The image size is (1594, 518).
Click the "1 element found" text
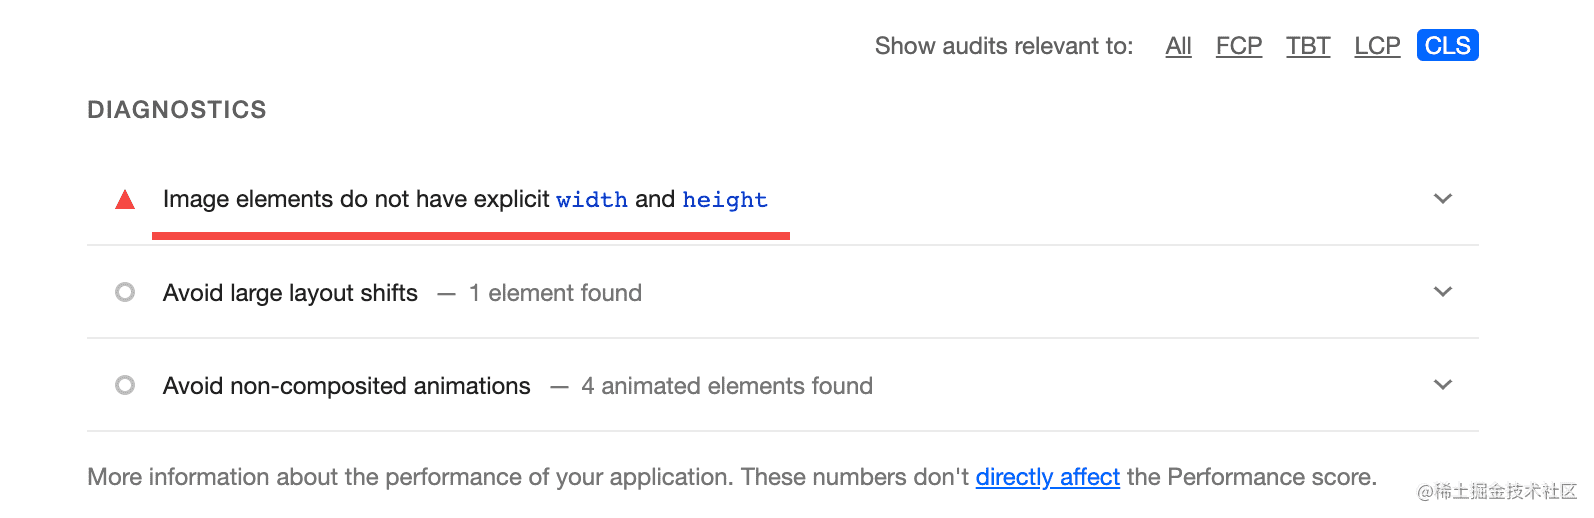click(x=555, y=293)
